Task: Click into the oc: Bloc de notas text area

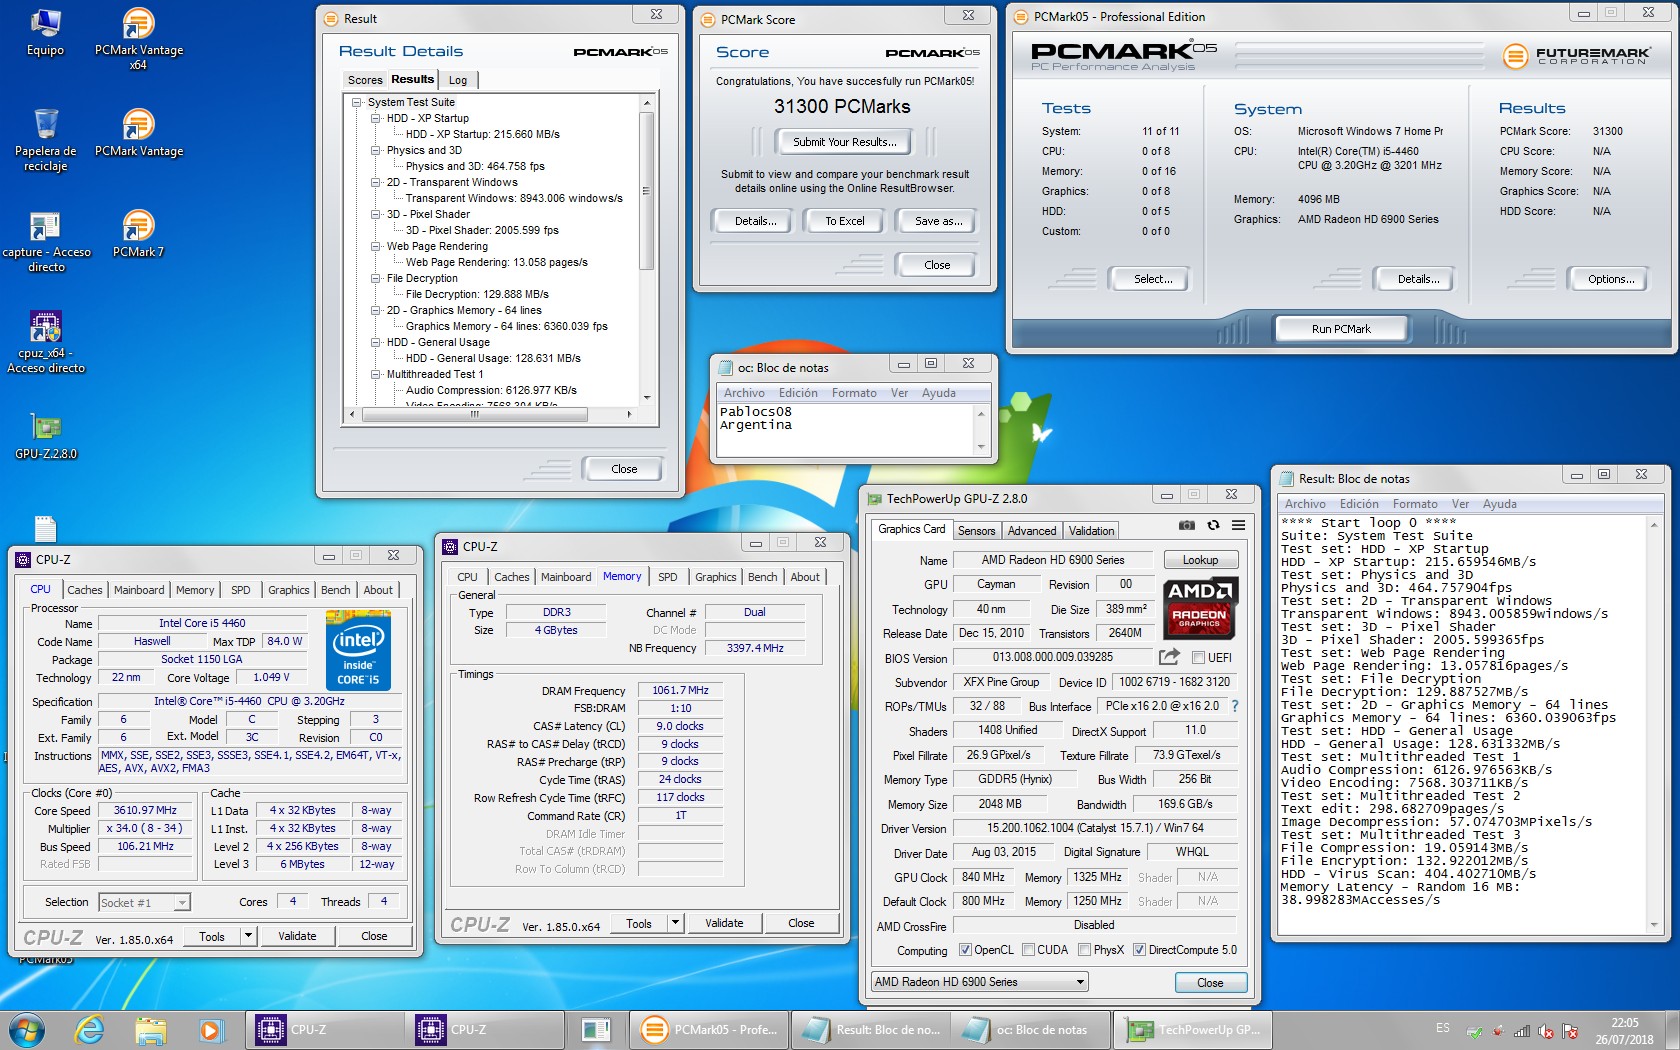Action: click(845, 430)
